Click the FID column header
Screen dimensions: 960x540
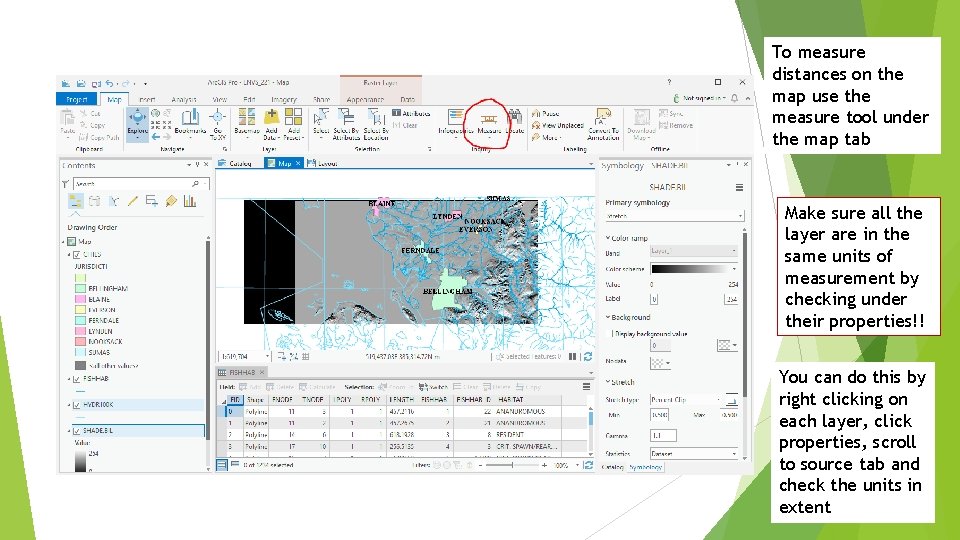pyautogui.click(x=235, y=400)
